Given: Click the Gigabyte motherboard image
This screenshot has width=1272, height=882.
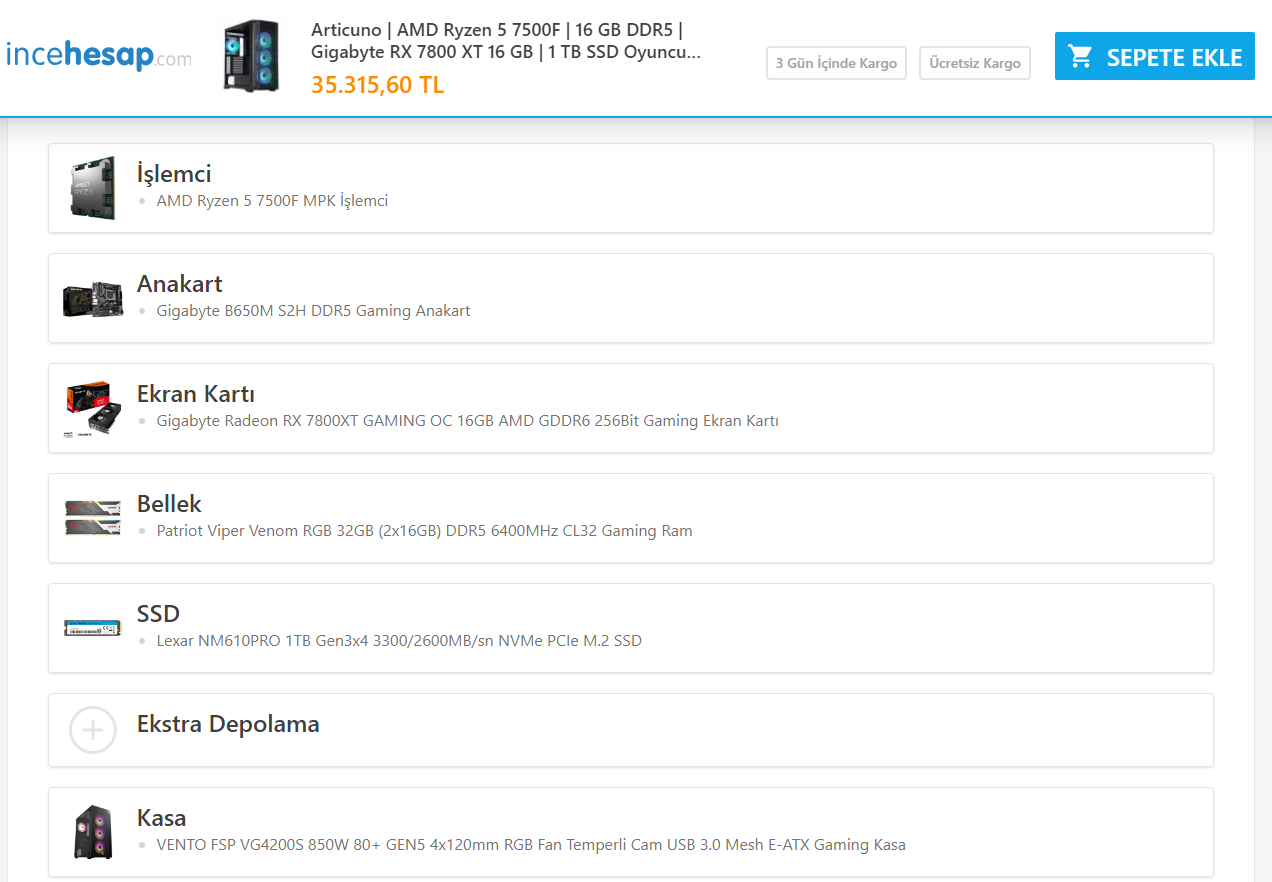Looking at the screenshot, I should tap(93, 298).
